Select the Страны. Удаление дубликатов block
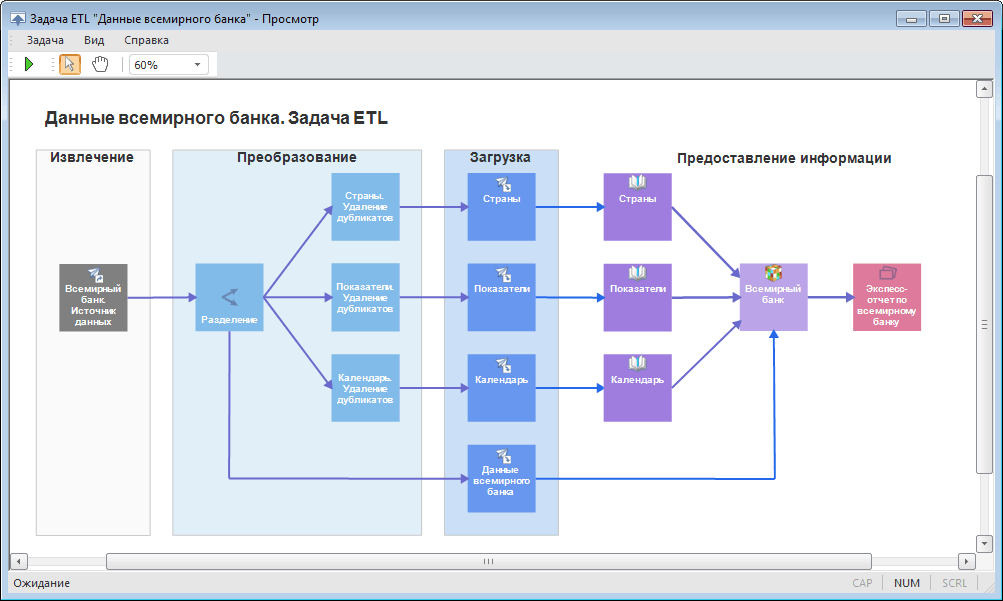 [x=365, y=207]
